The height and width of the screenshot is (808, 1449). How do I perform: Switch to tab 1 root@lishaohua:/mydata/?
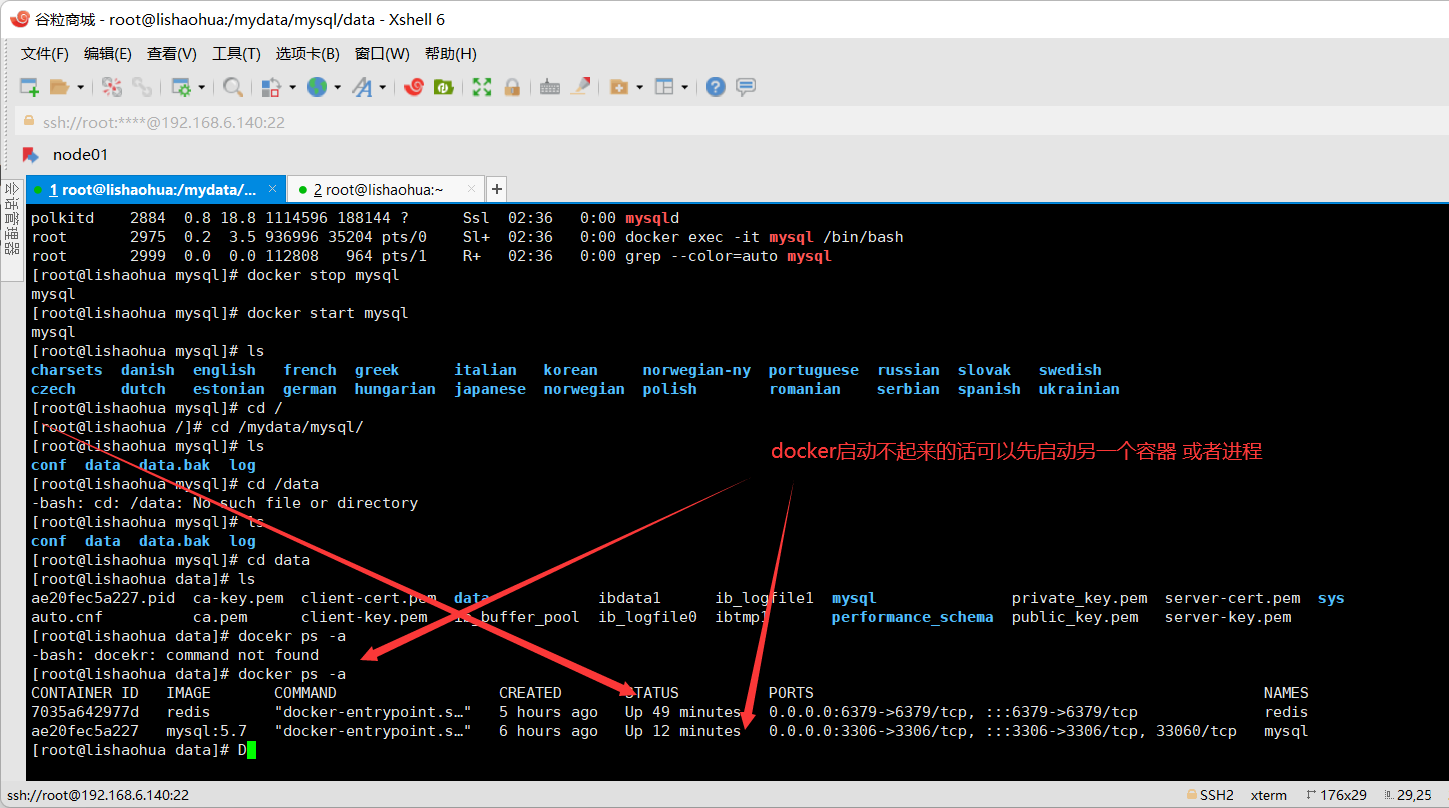tap(155, 189)
